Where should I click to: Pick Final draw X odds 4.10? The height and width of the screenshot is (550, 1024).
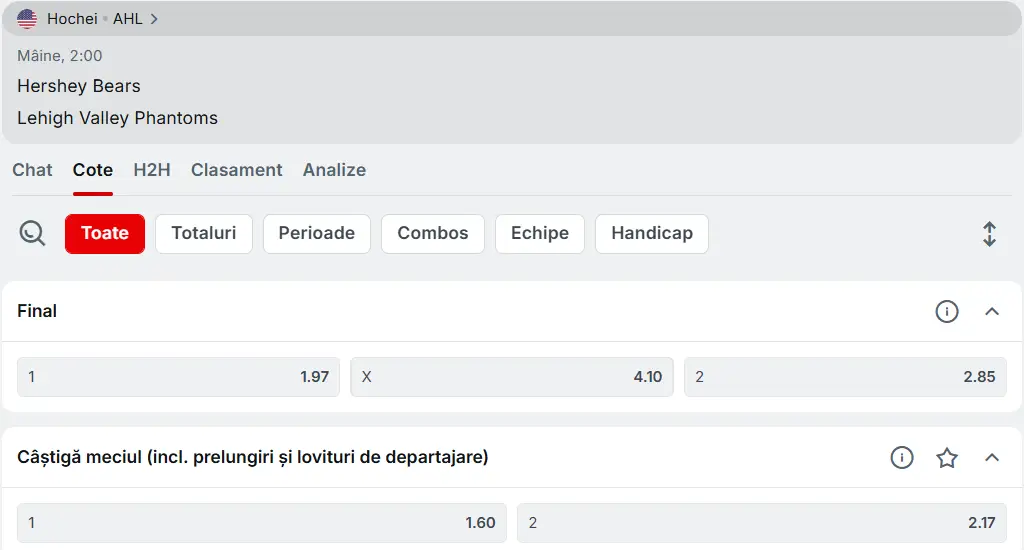pos(511,377)
